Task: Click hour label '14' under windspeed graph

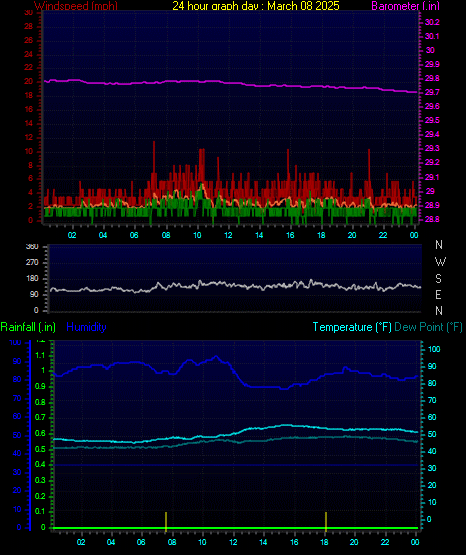Action: click(259, 235)
